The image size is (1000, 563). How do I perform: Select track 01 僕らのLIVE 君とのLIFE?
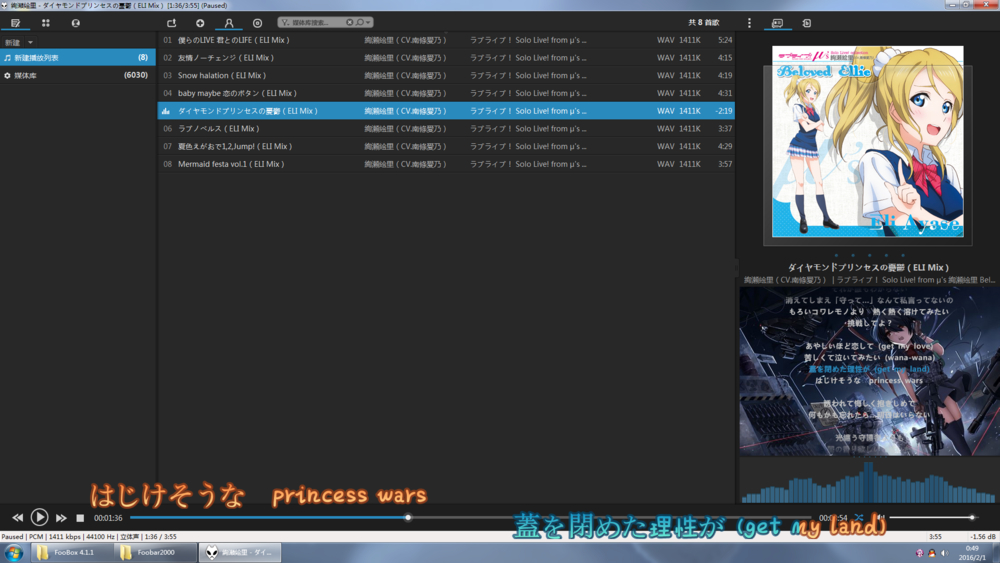446,40
